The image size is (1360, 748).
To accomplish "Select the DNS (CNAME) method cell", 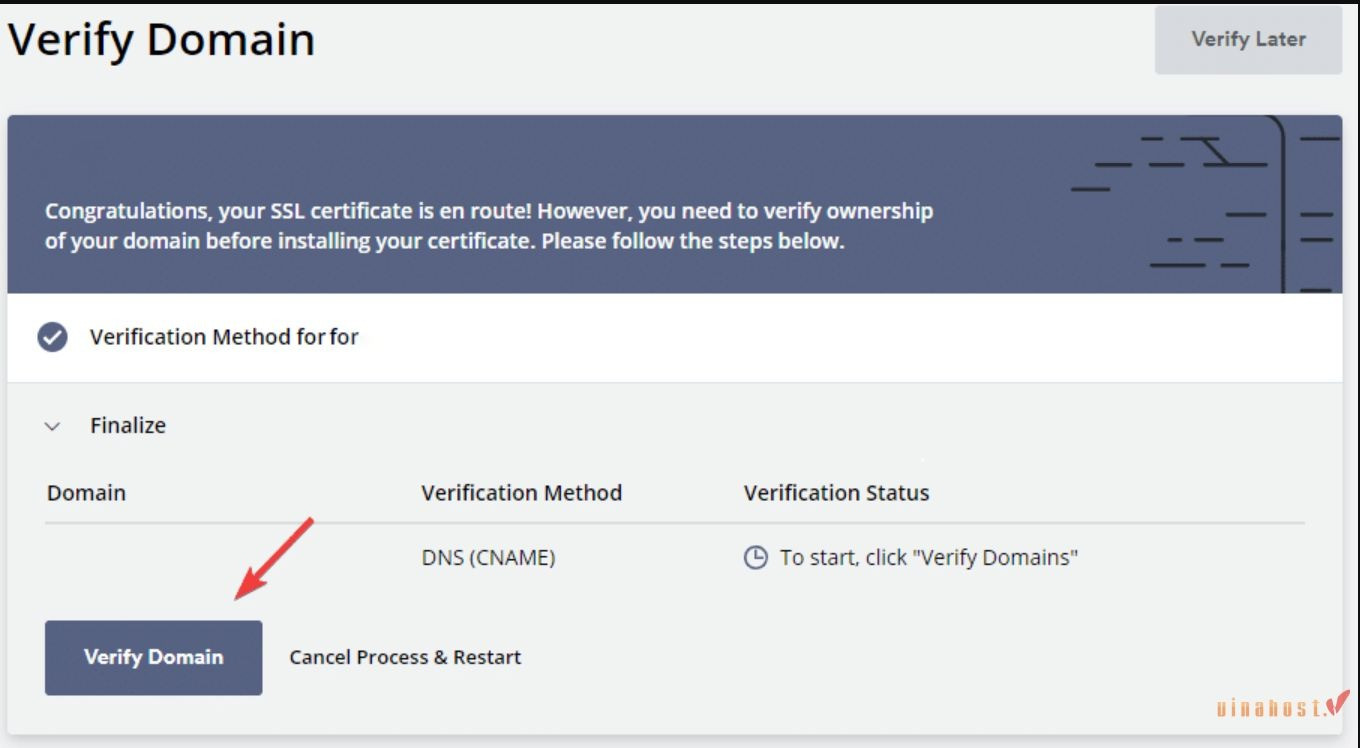I will 488,558.
